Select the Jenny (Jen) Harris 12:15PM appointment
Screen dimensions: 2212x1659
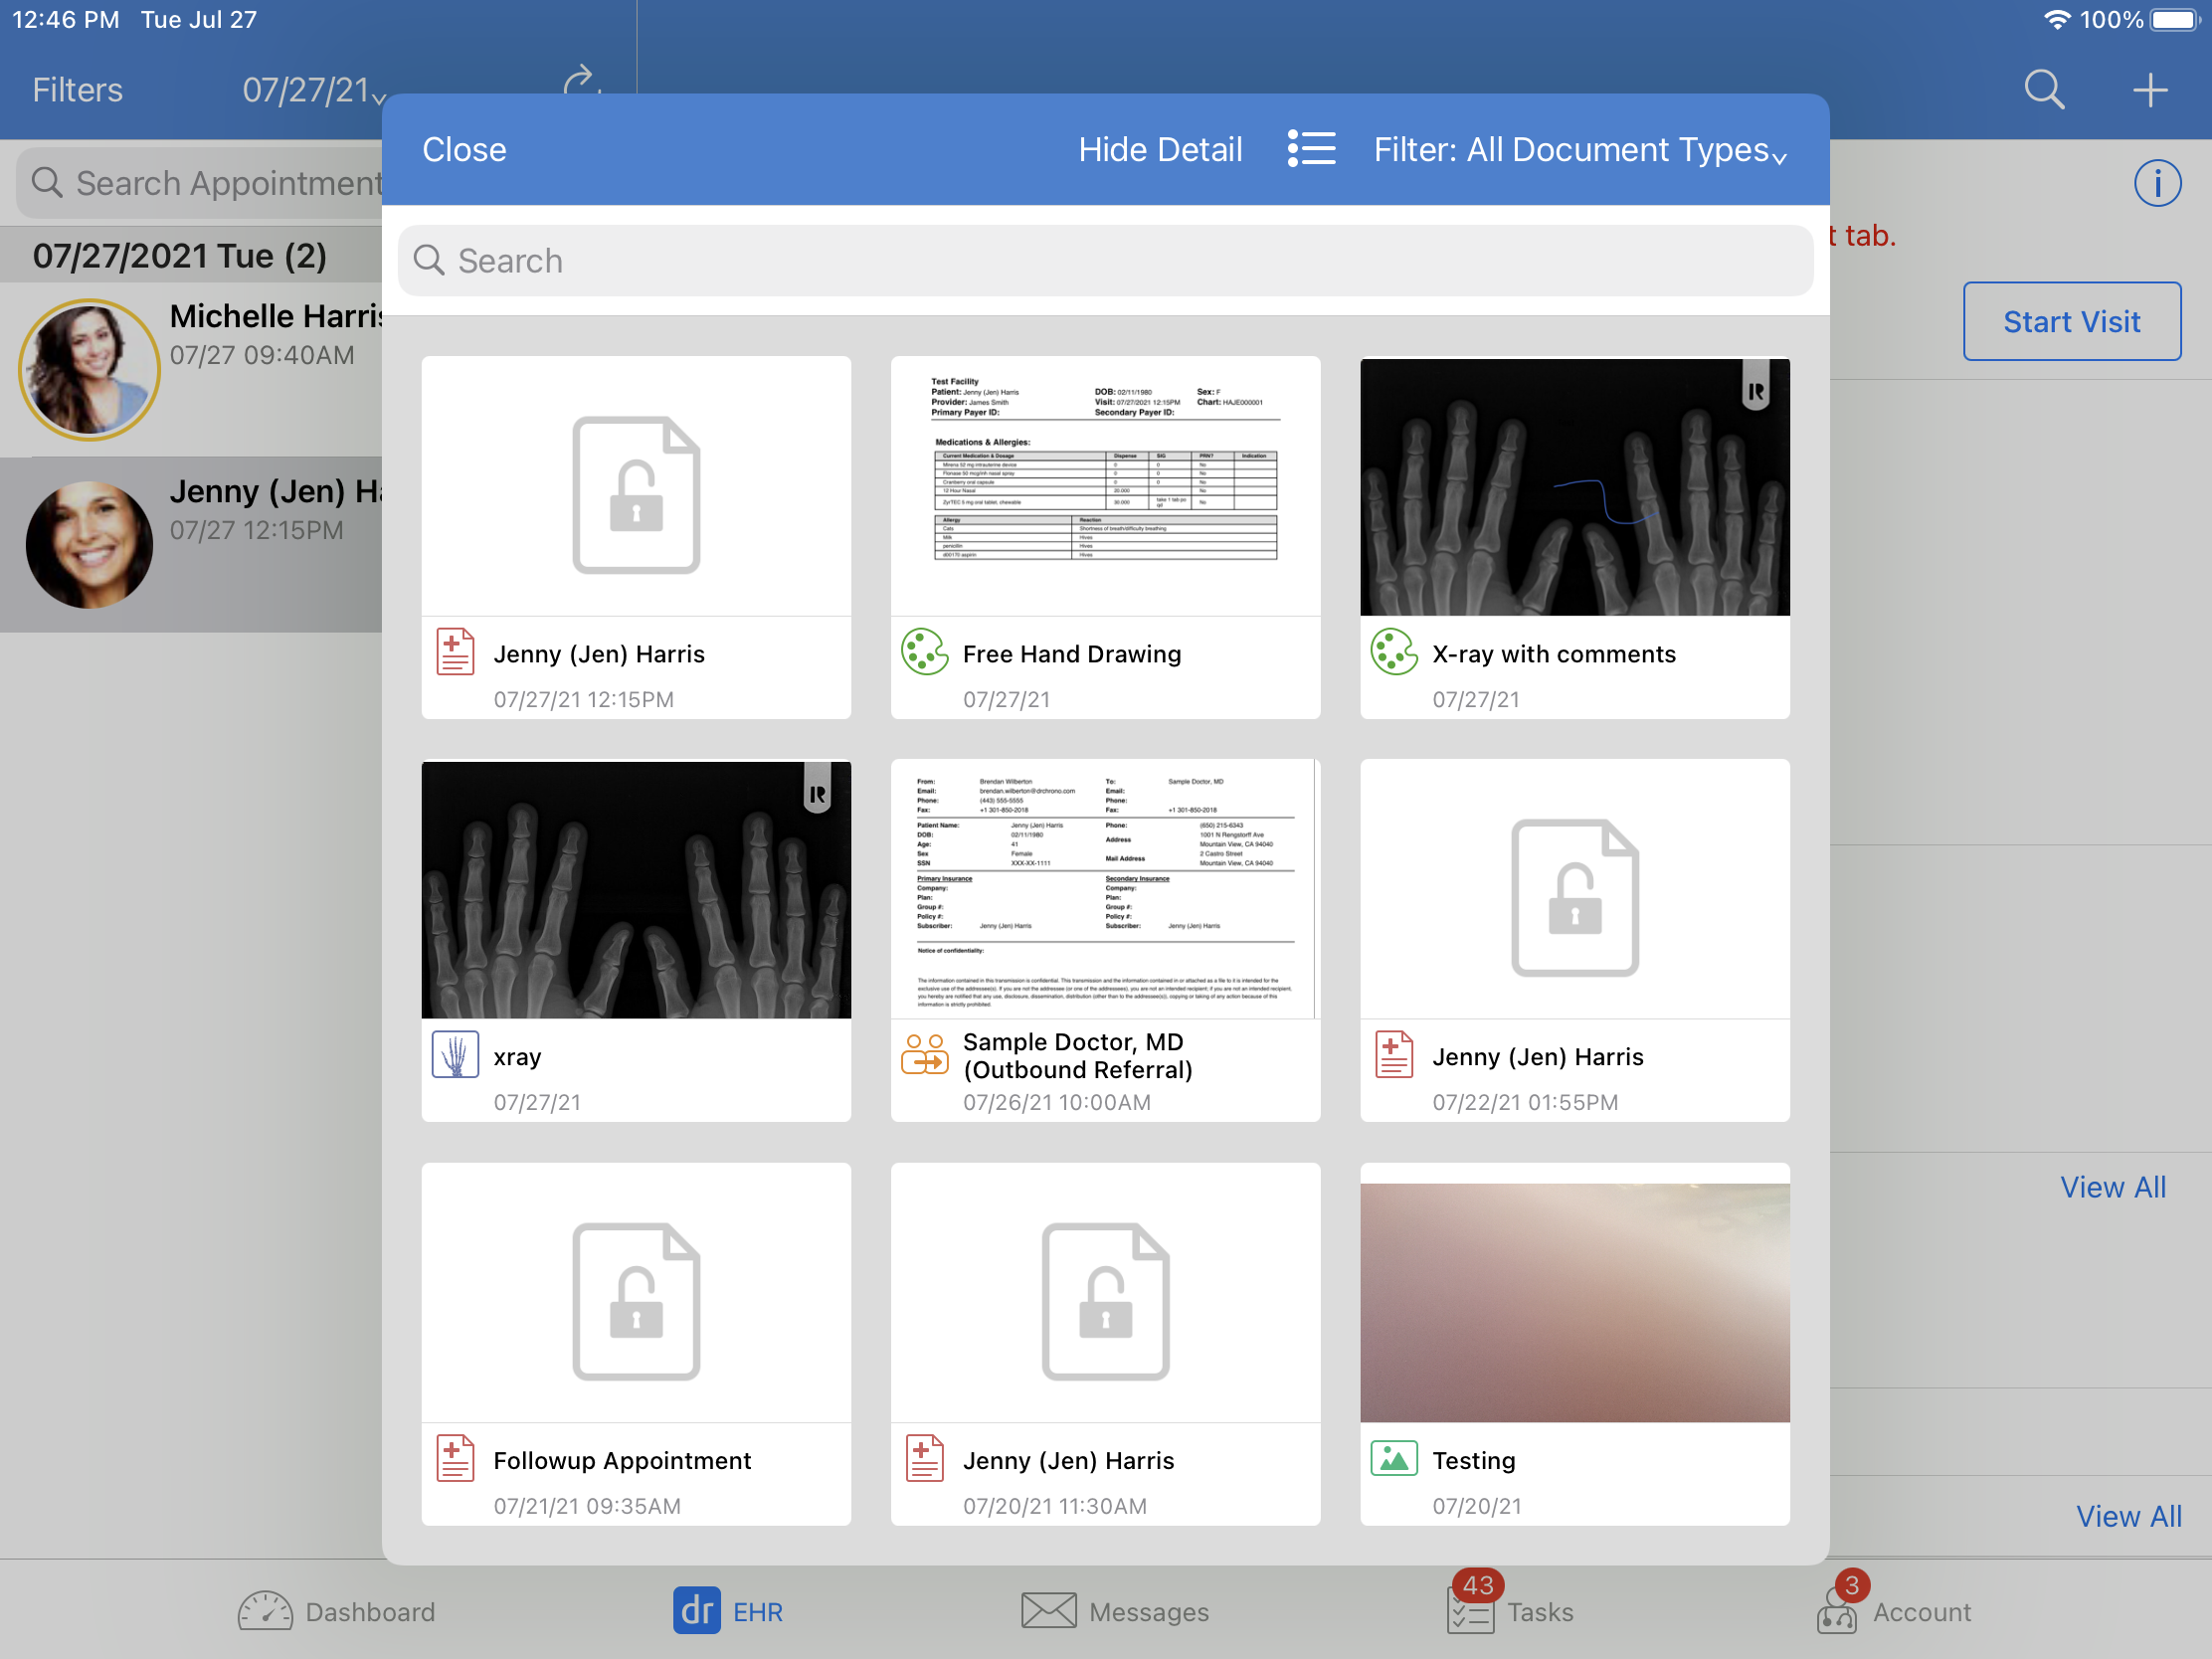(191, 545)
